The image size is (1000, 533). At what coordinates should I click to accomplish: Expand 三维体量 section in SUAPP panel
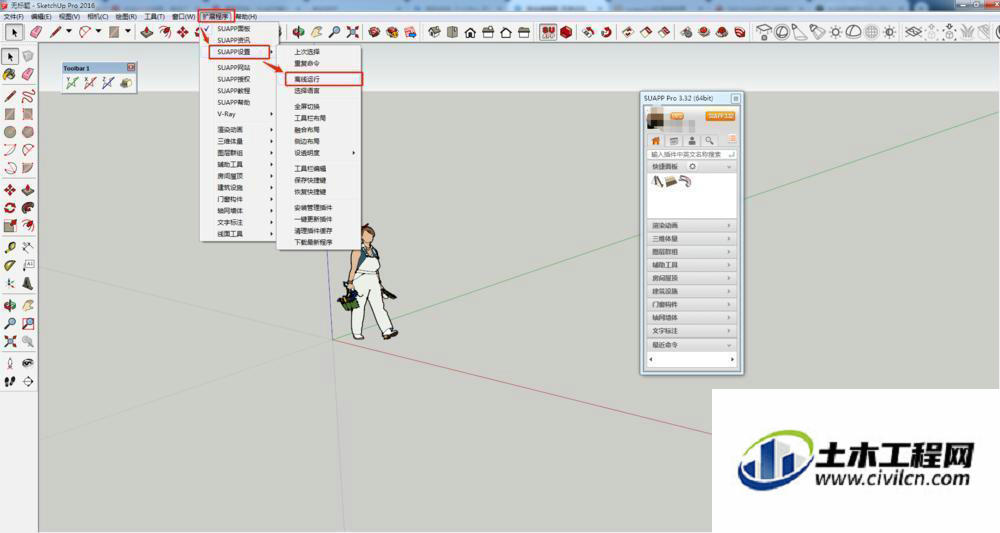pyautogui.click(x=691, y=238)
